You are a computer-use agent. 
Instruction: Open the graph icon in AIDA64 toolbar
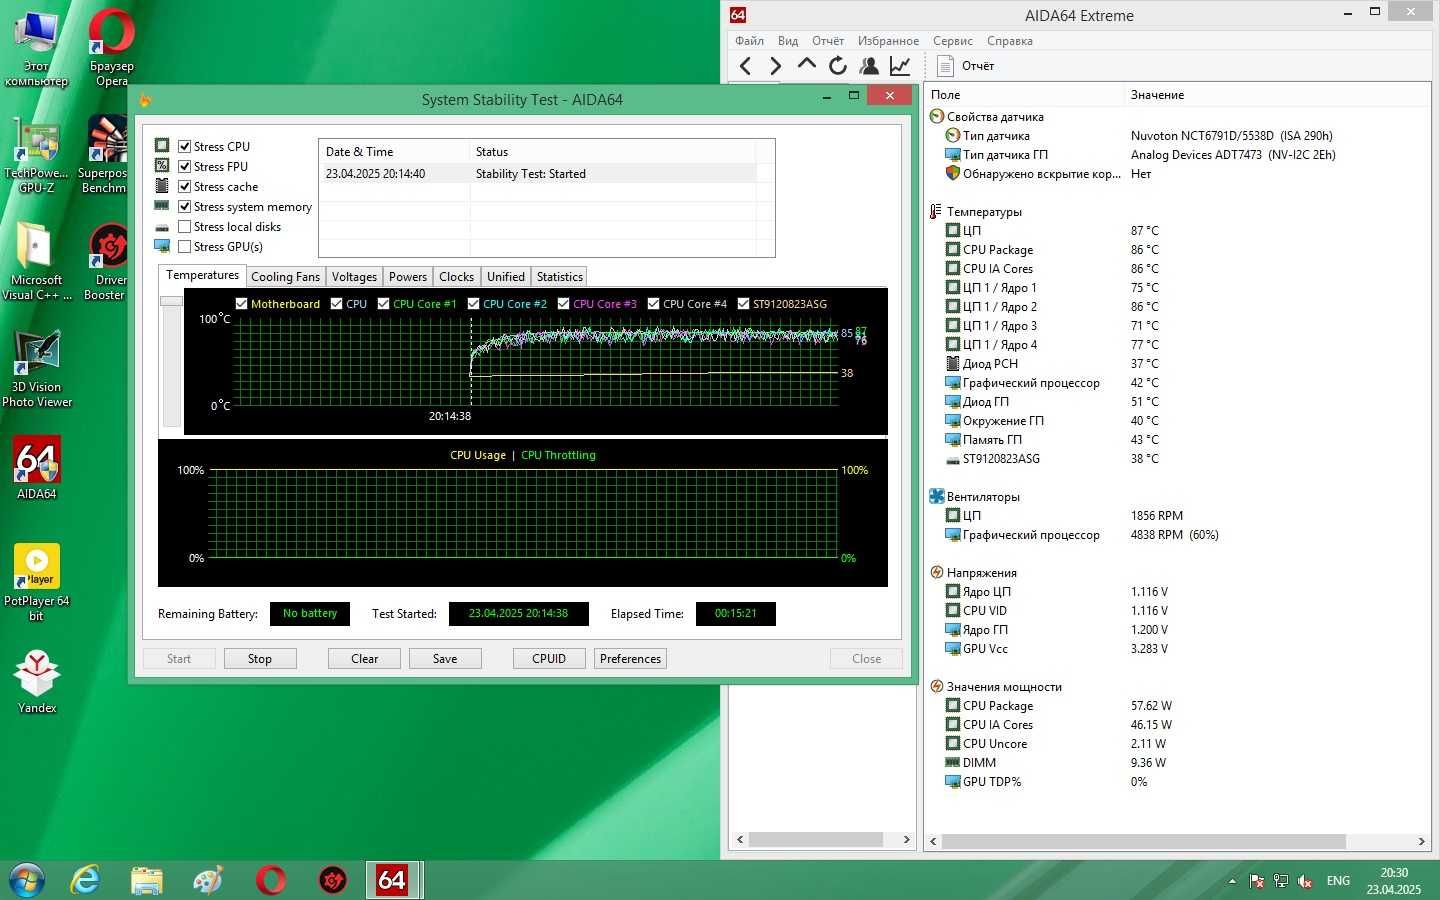(x=900, y=66)
